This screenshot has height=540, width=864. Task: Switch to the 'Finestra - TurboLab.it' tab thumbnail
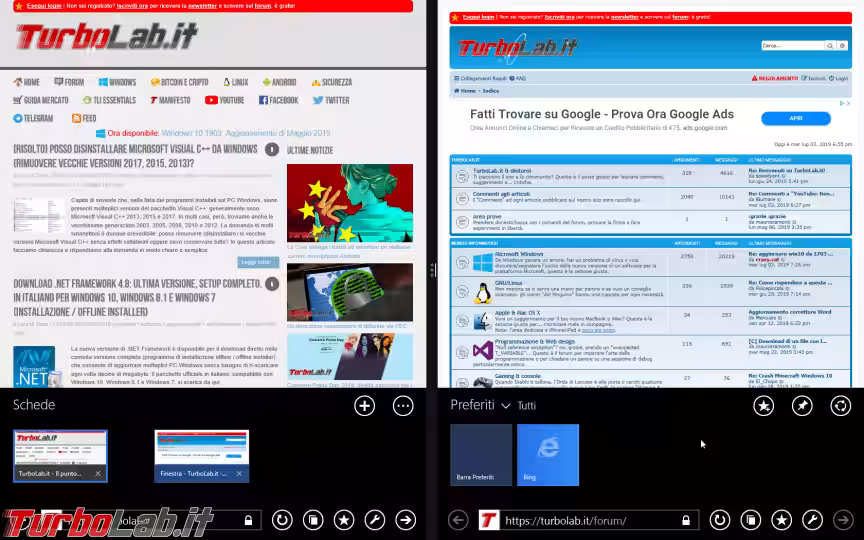(202, 456)
